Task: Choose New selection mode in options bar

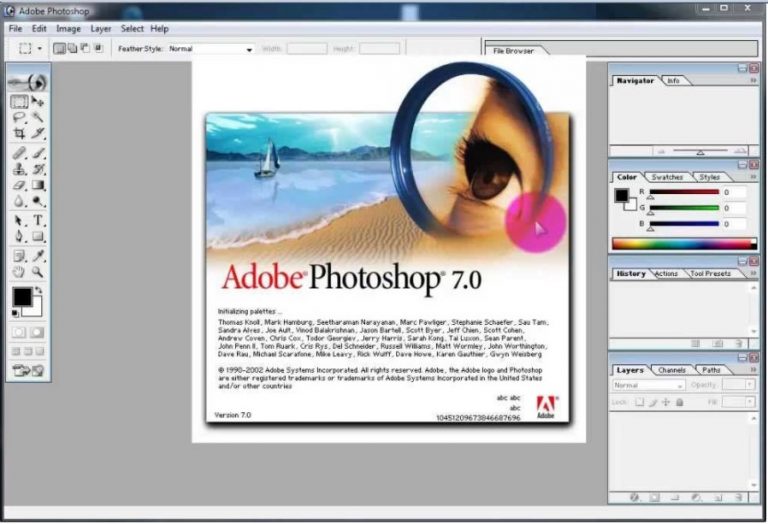Action: coord(59,48)
